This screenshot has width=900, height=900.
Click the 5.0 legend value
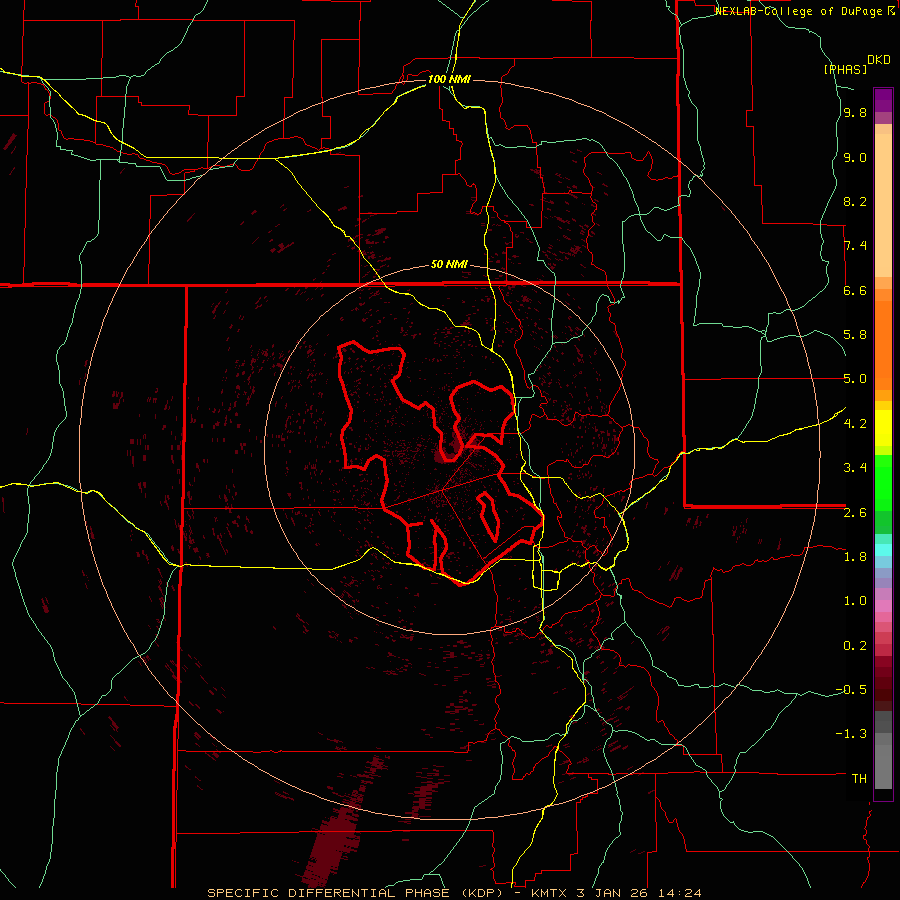pos(855,379)
